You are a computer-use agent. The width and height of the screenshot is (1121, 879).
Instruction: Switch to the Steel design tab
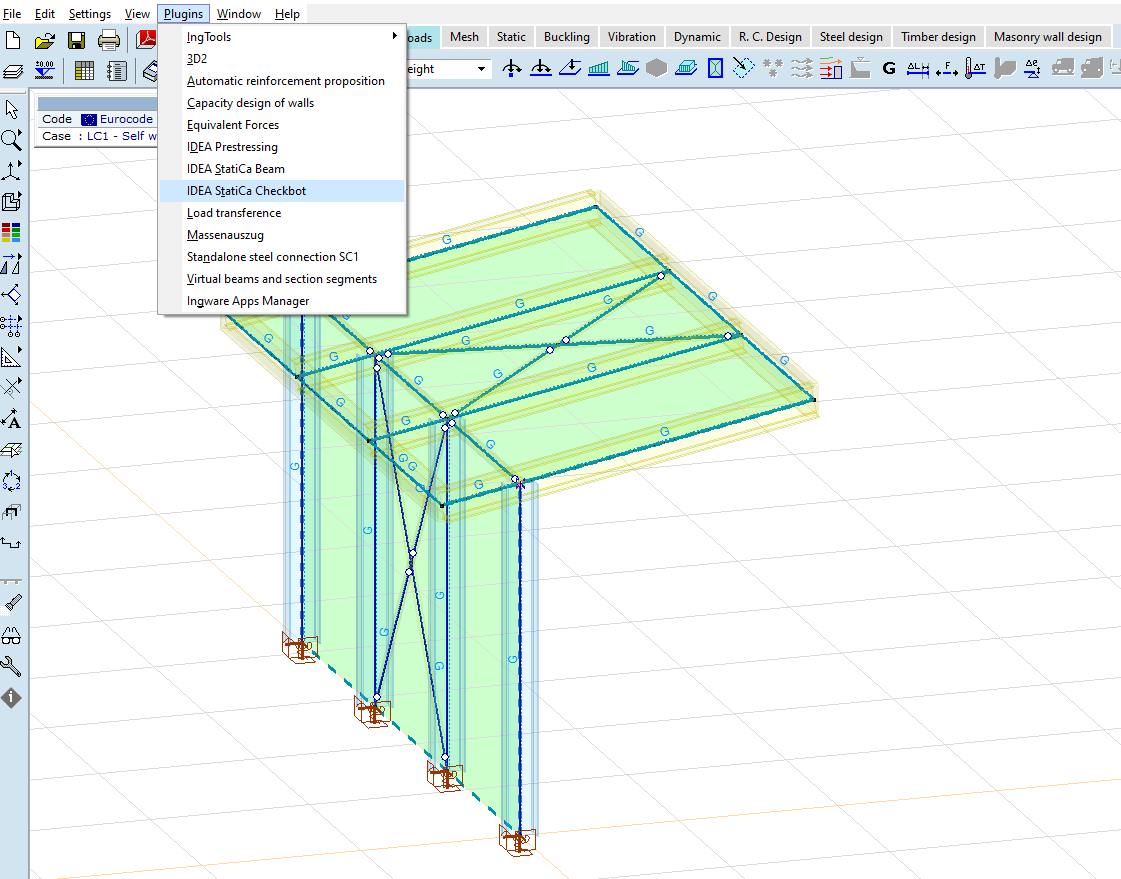coord(851,36)
